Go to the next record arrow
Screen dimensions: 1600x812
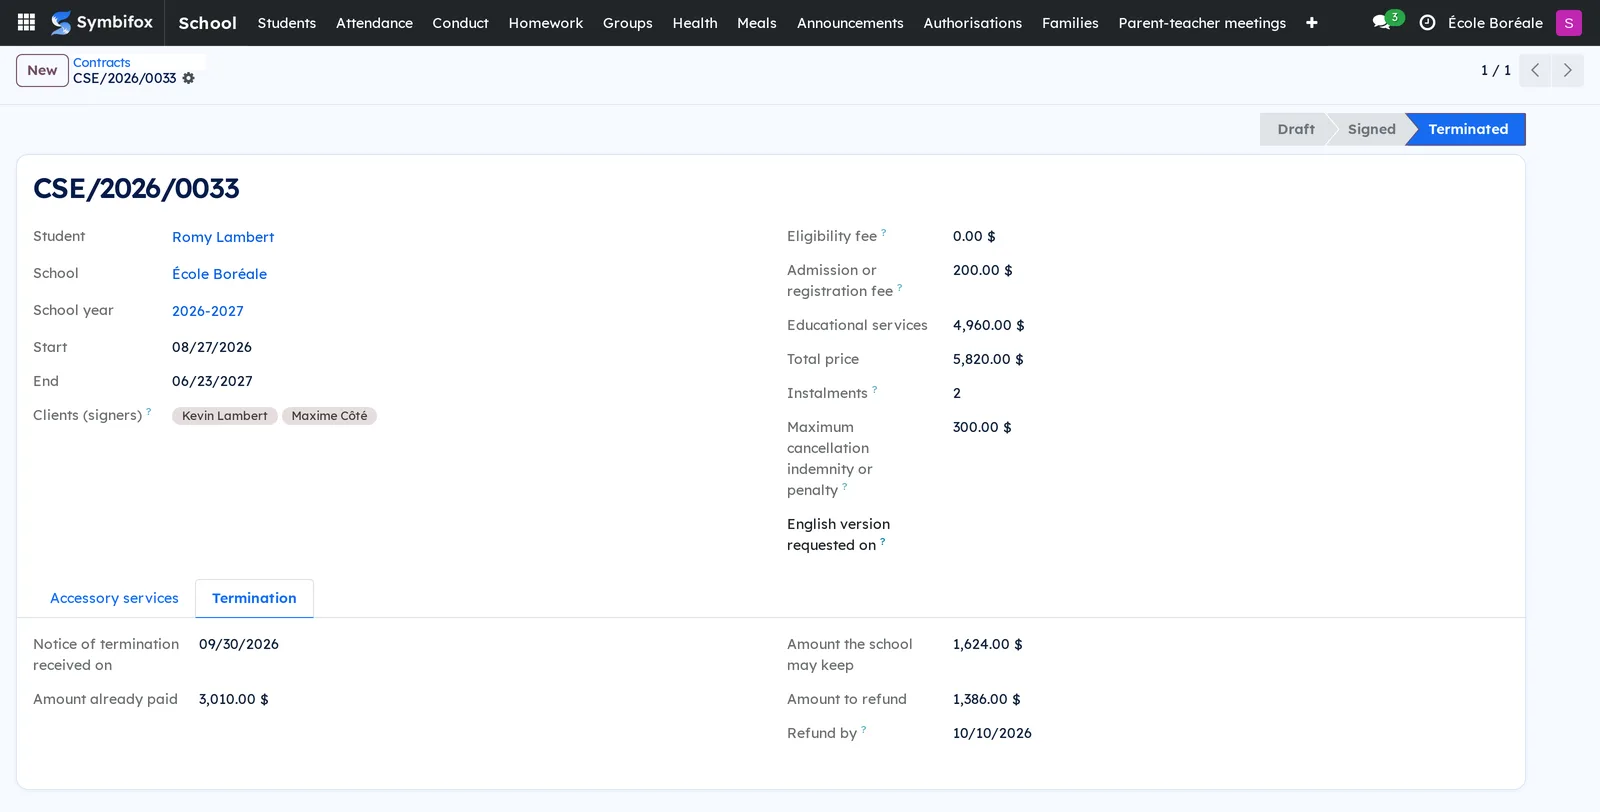[x=1567, y=70]
